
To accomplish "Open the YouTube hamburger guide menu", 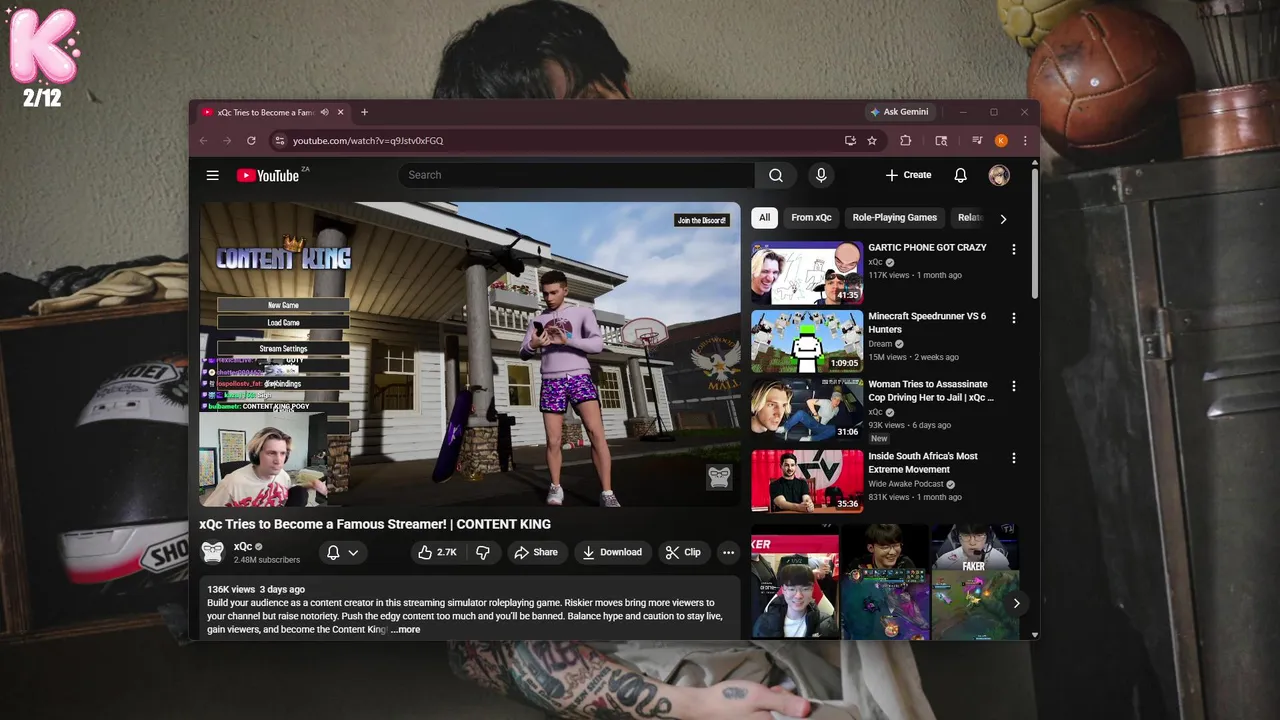I will tap(212, 175).
